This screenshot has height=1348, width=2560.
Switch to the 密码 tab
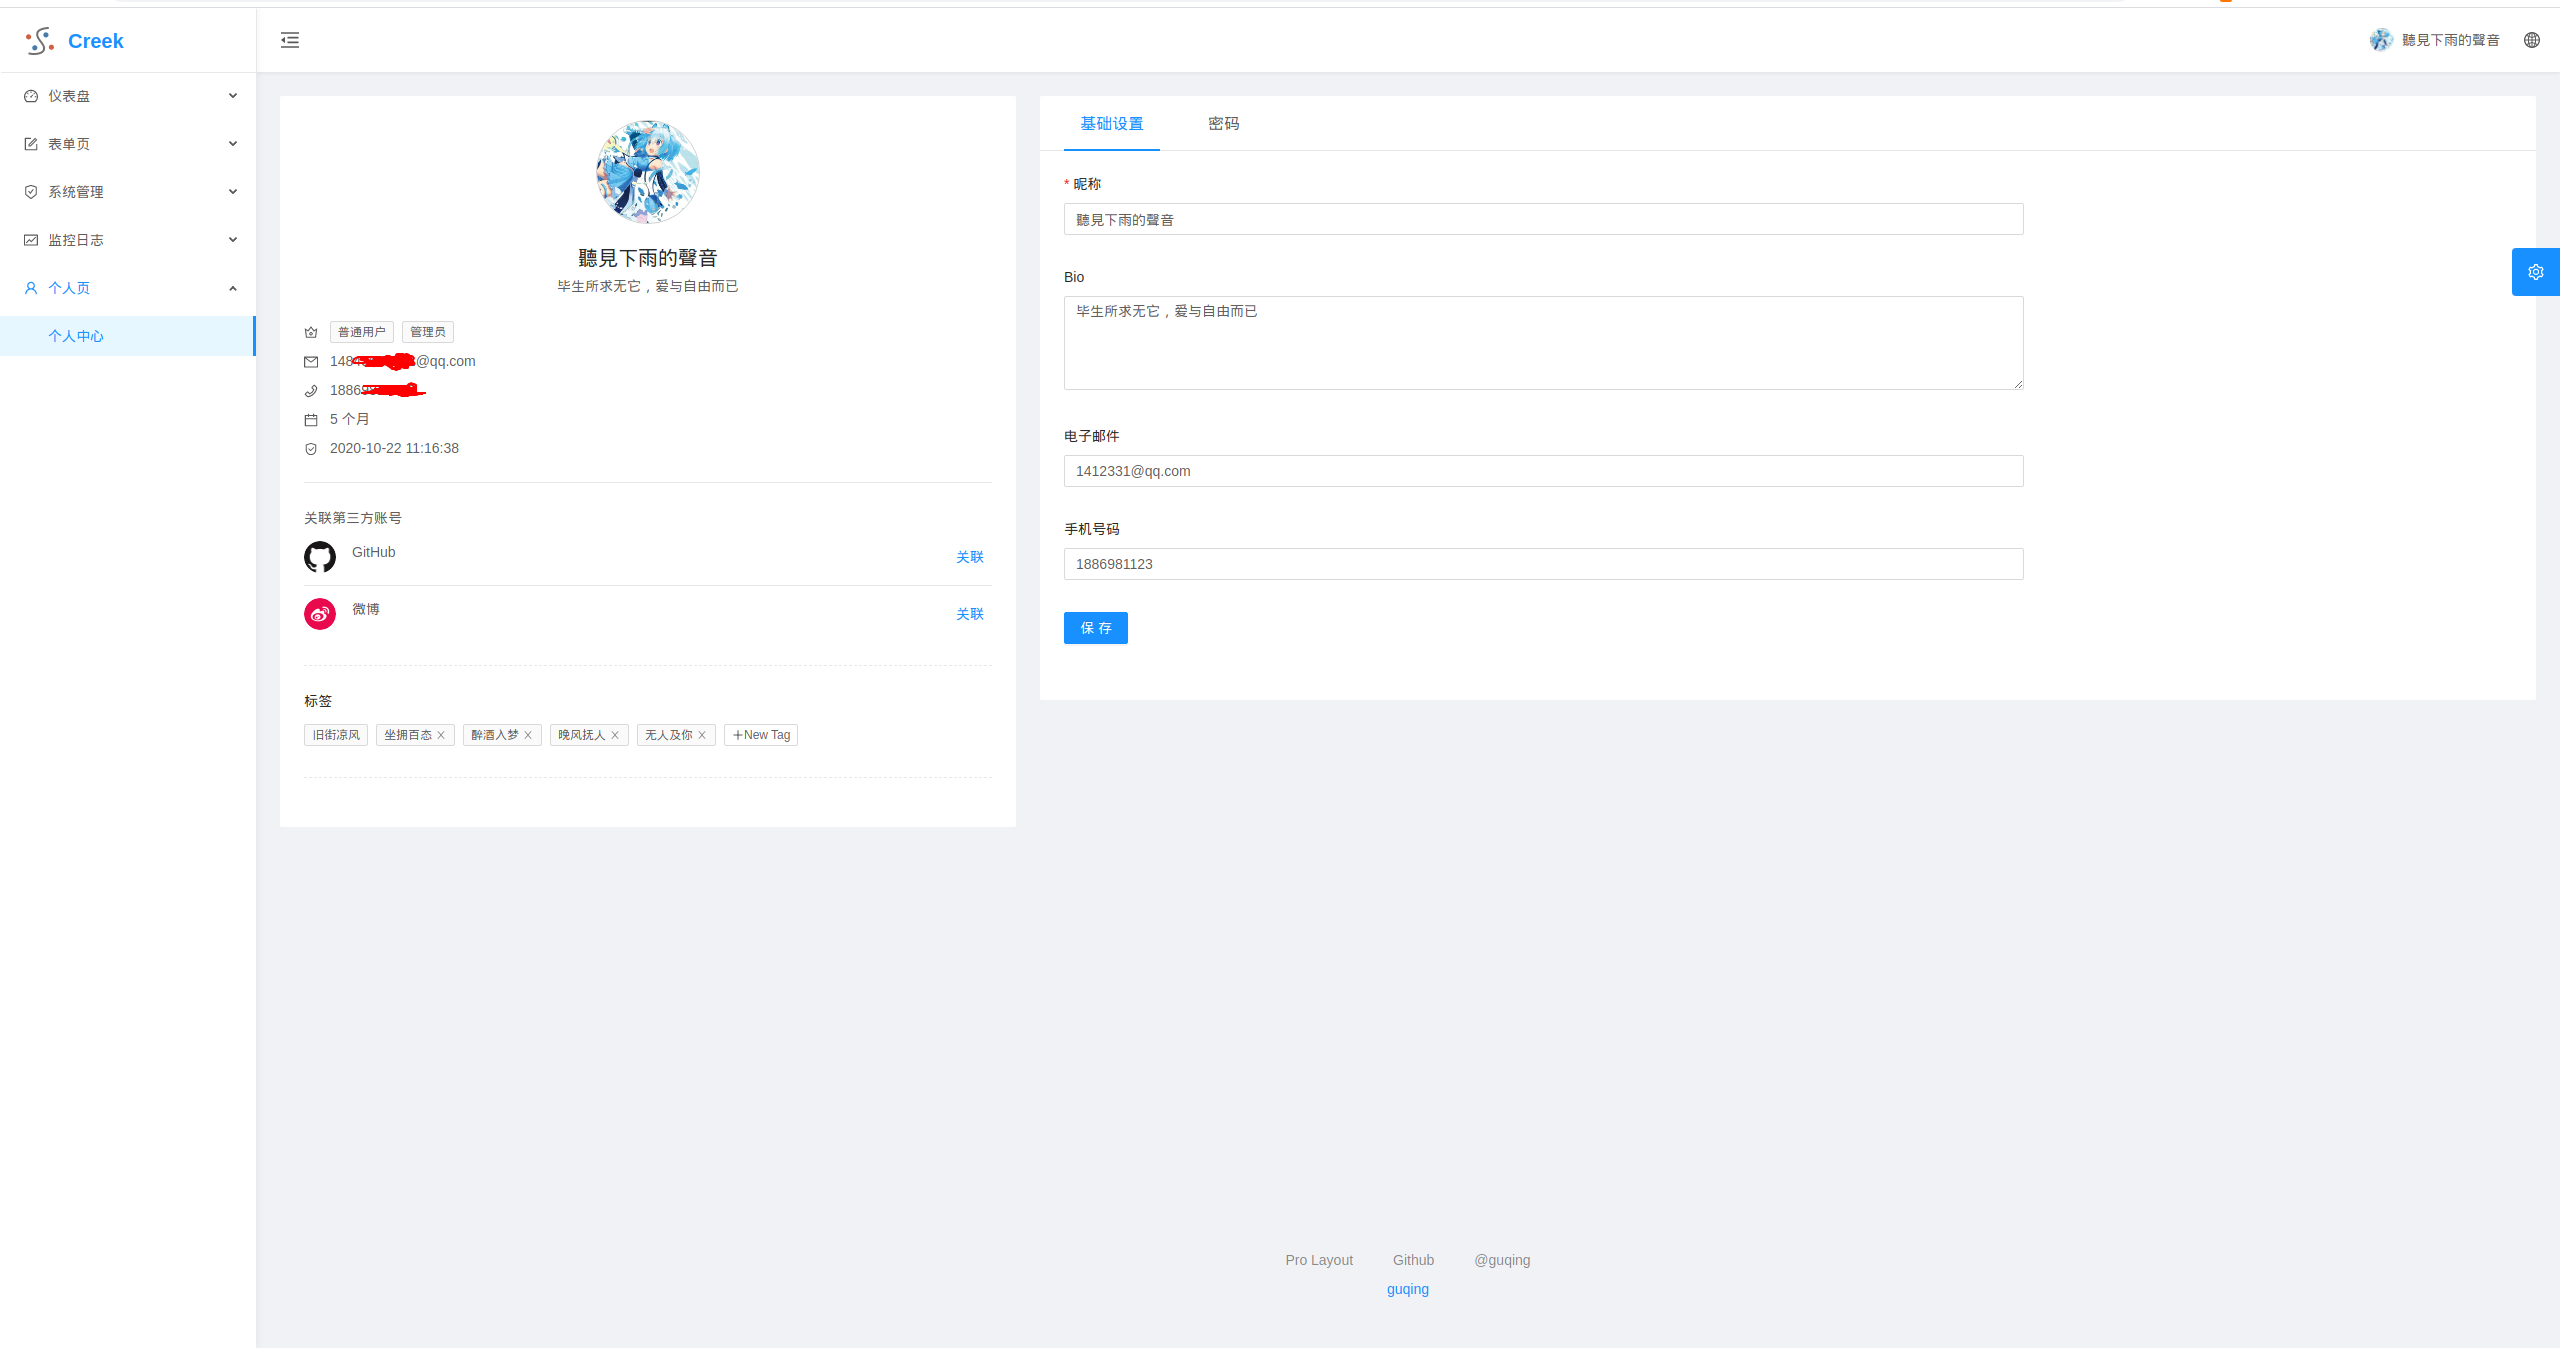(1223, 124)
